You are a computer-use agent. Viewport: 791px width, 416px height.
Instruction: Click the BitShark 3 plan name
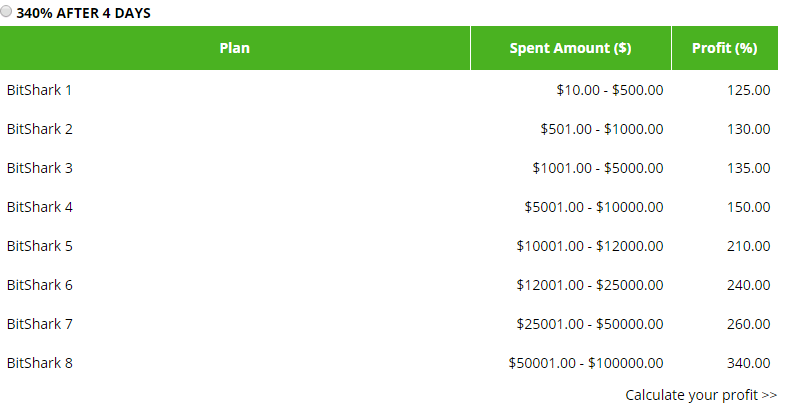pyautogui.click(x=40, y=168)
